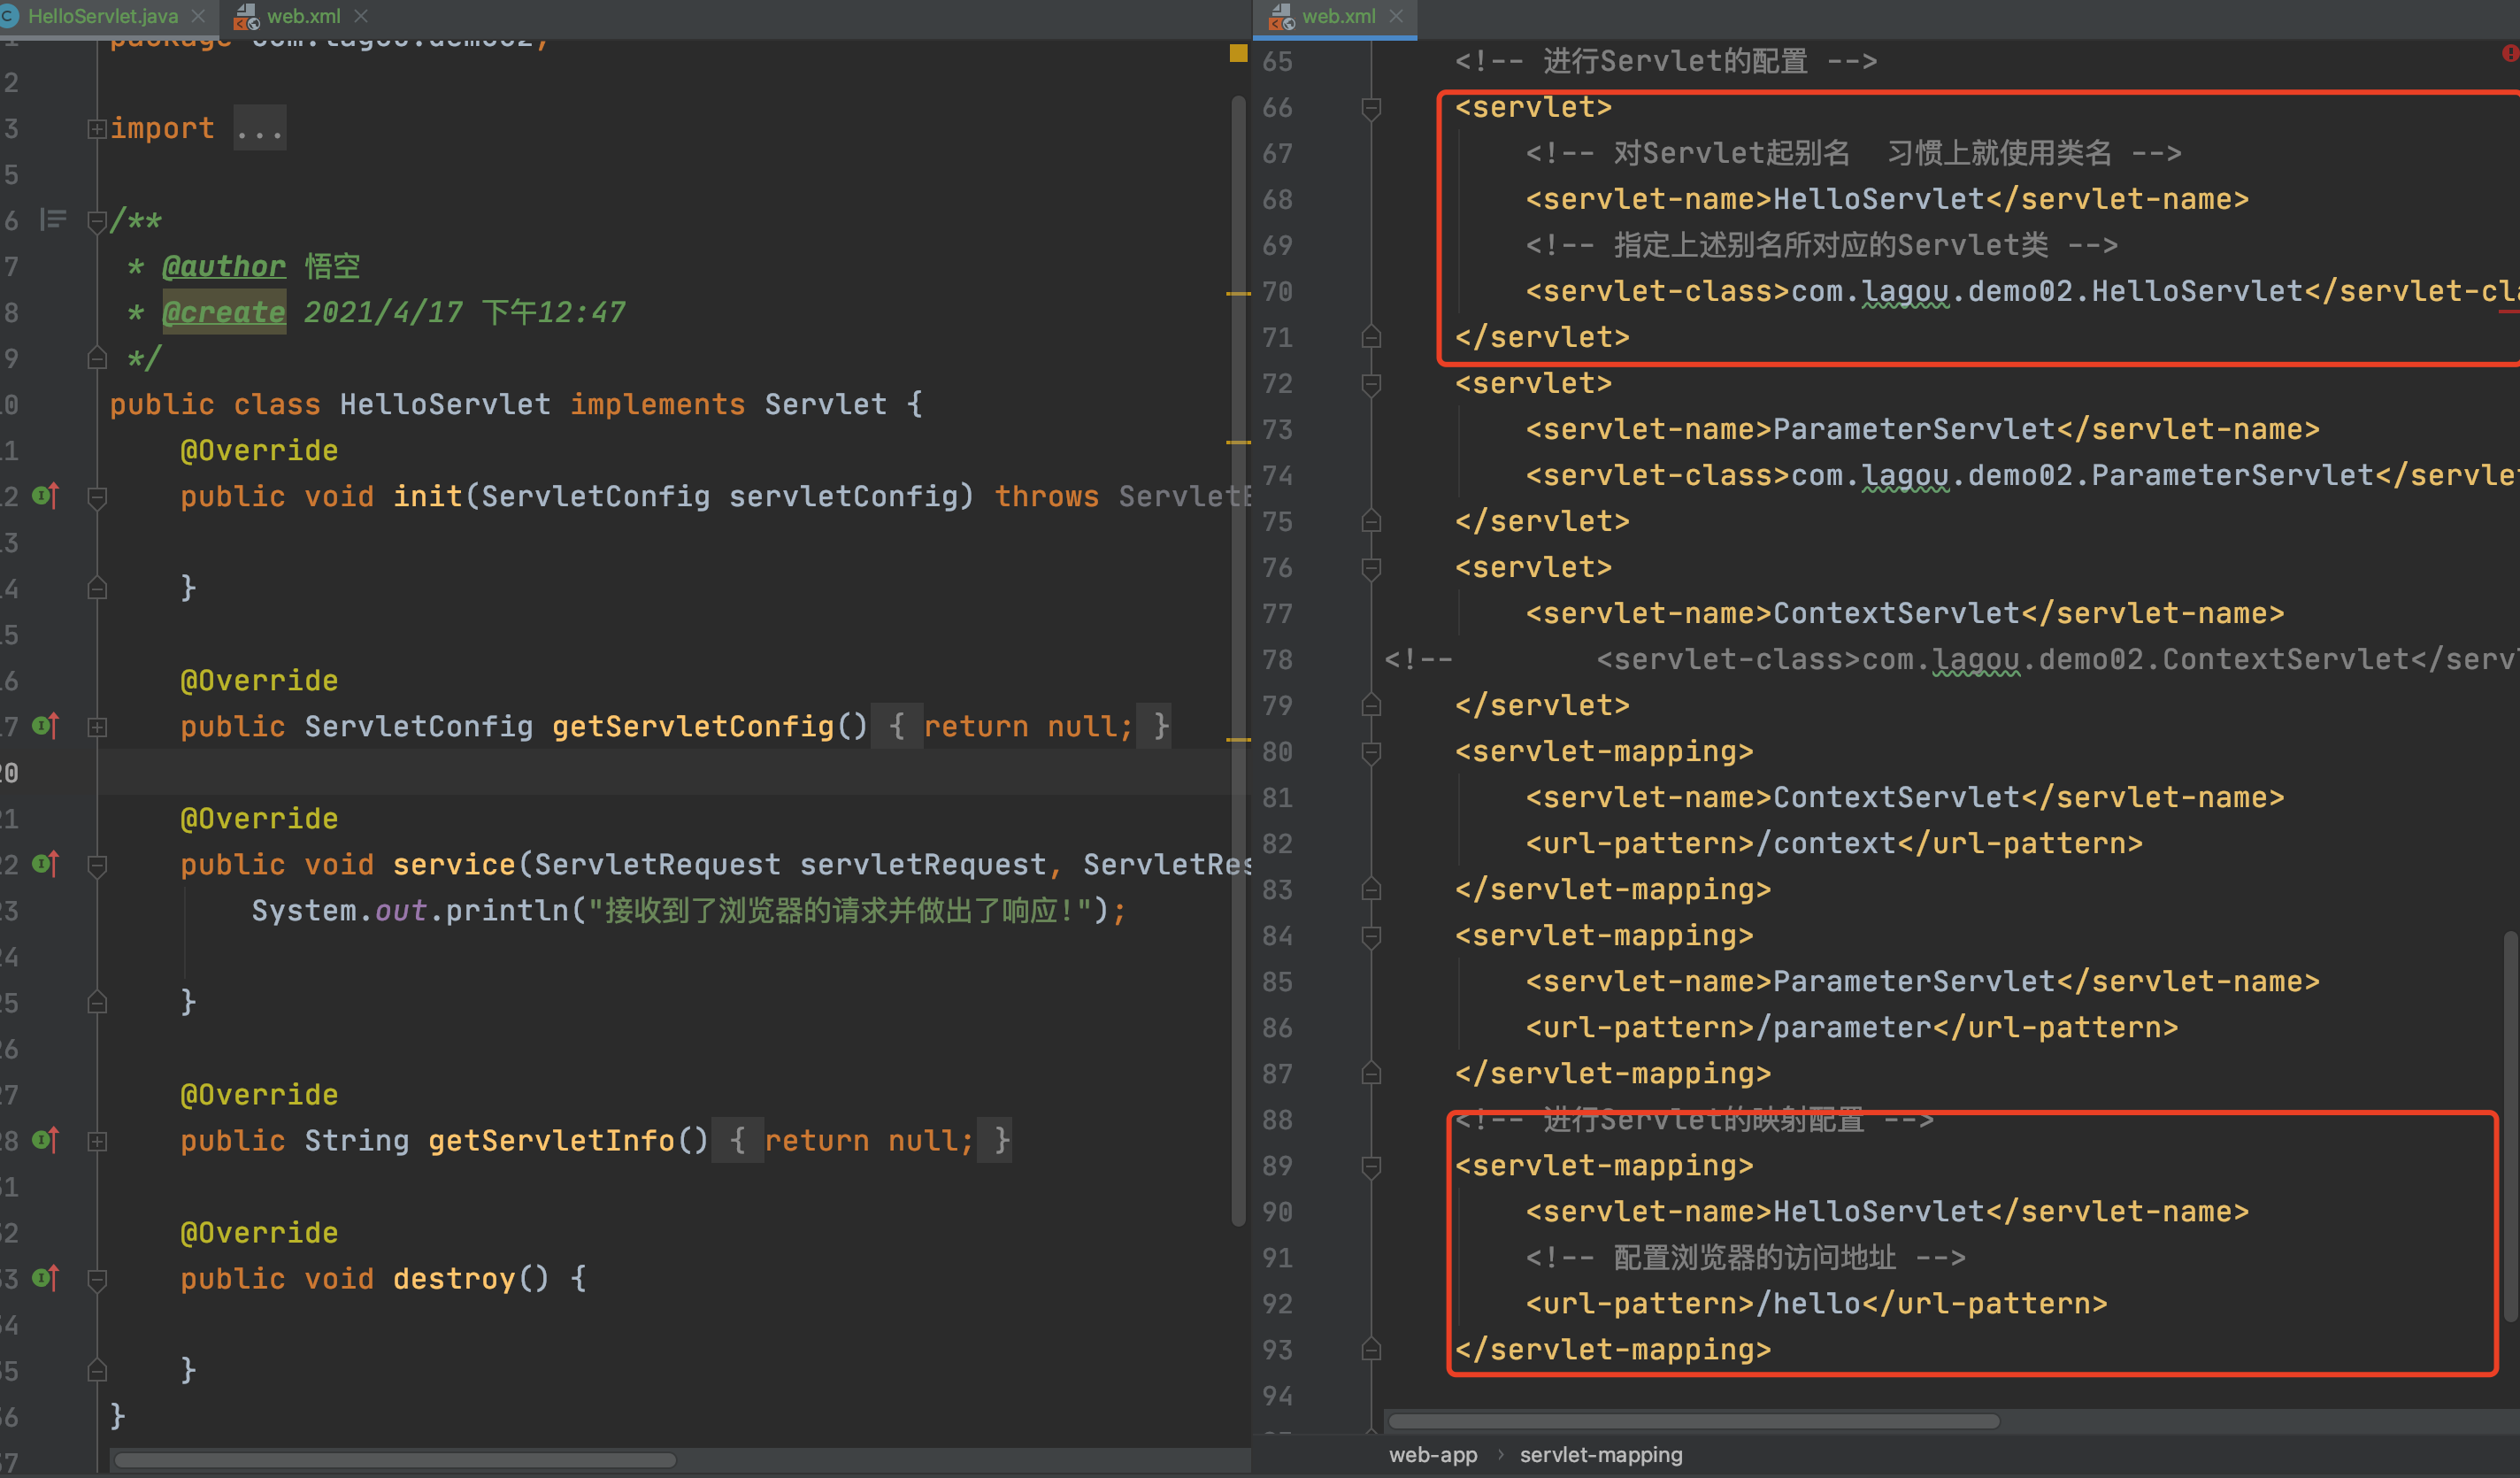Click line number 65 in web.xml gutter

[x=1277, y=62]
